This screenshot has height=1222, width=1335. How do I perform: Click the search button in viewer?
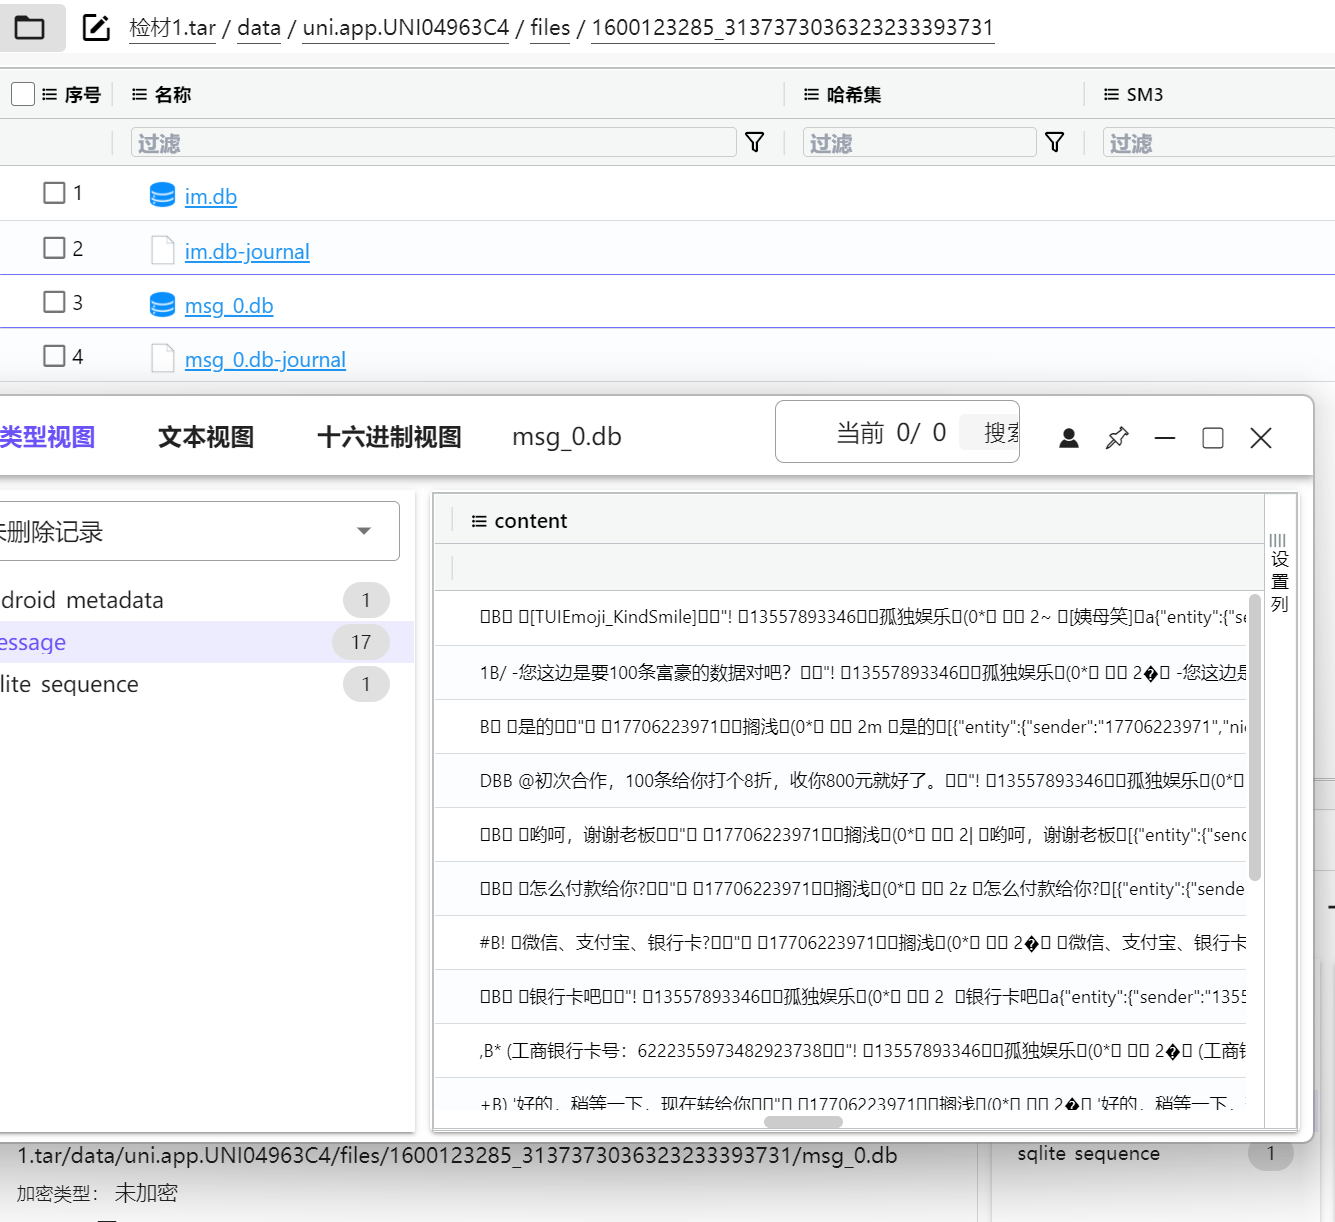[x=989, y=432]
